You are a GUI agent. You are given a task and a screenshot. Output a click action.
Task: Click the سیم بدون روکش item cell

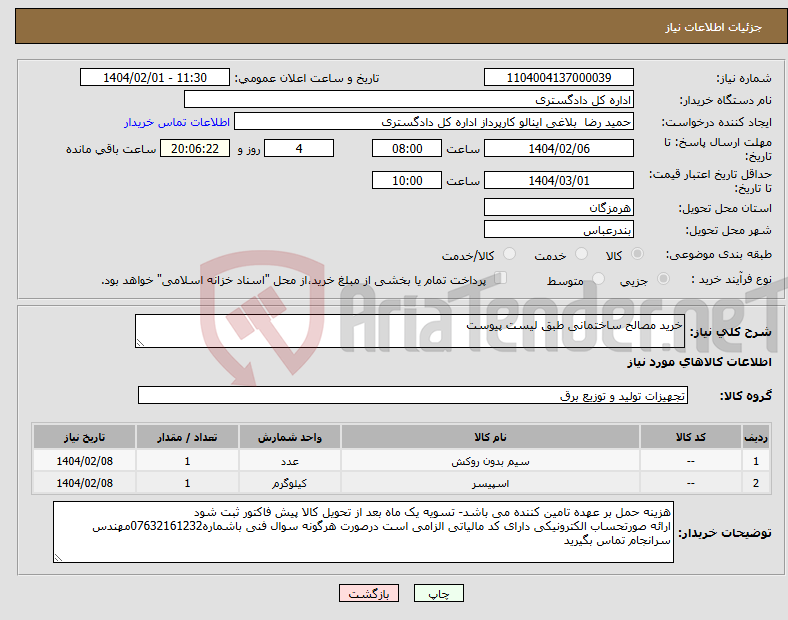pyautogui.click(x=490, y=461)
